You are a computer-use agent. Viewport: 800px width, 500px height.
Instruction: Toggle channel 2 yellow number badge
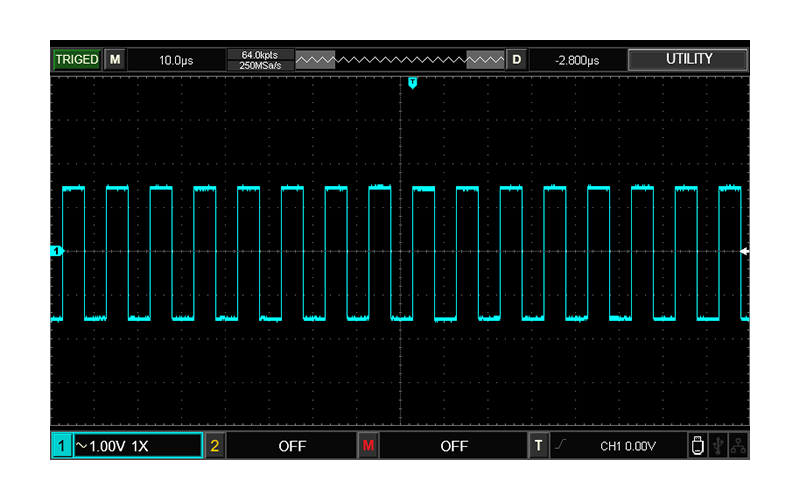215,446
